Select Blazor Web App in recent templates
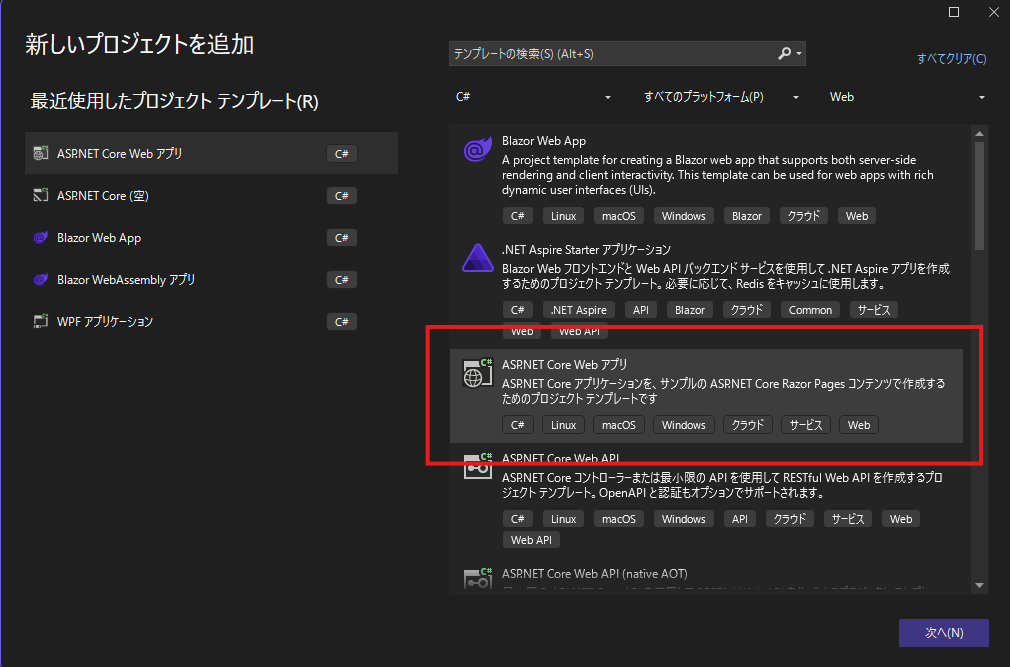 pos(211,238)
